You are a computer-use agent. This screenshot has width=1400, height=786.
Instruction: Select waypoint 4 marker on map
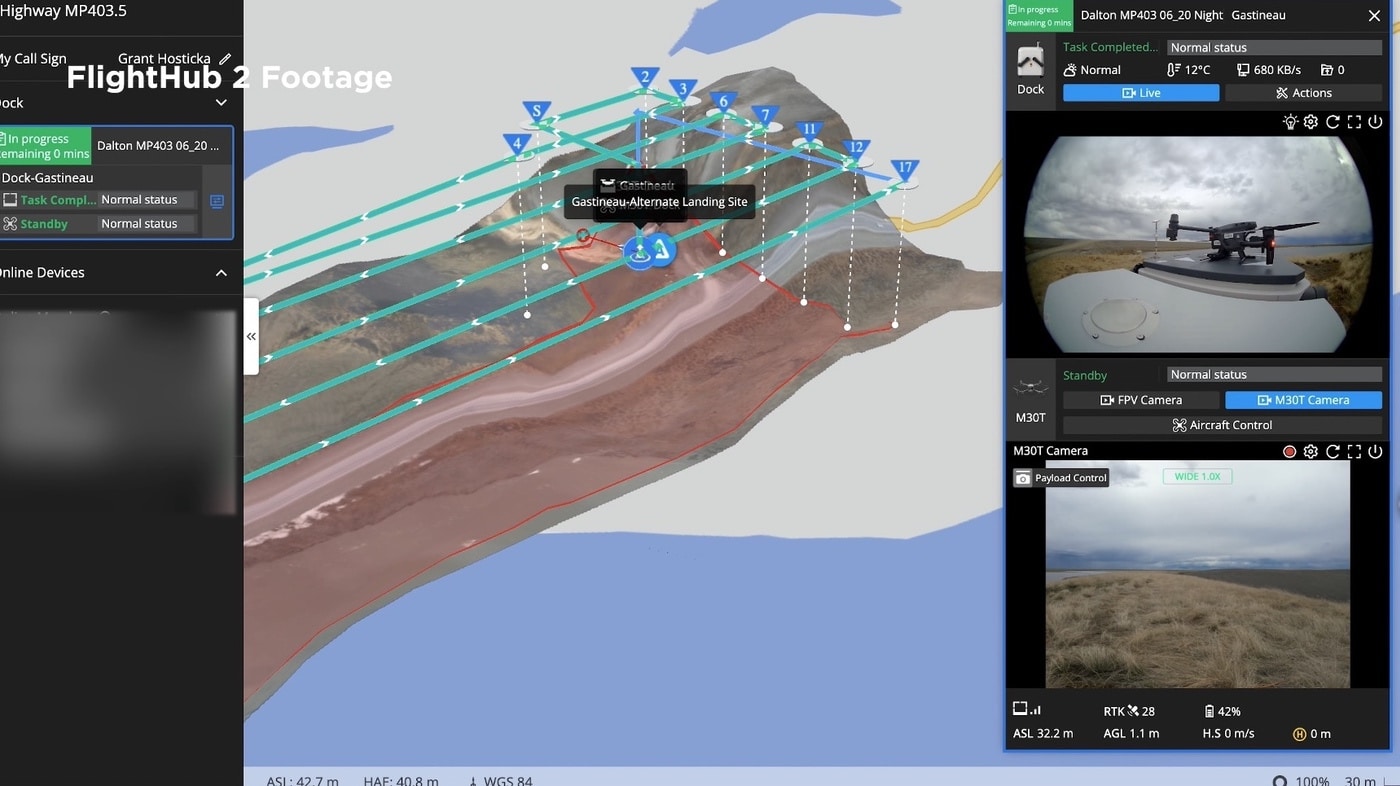coord(517,145)
